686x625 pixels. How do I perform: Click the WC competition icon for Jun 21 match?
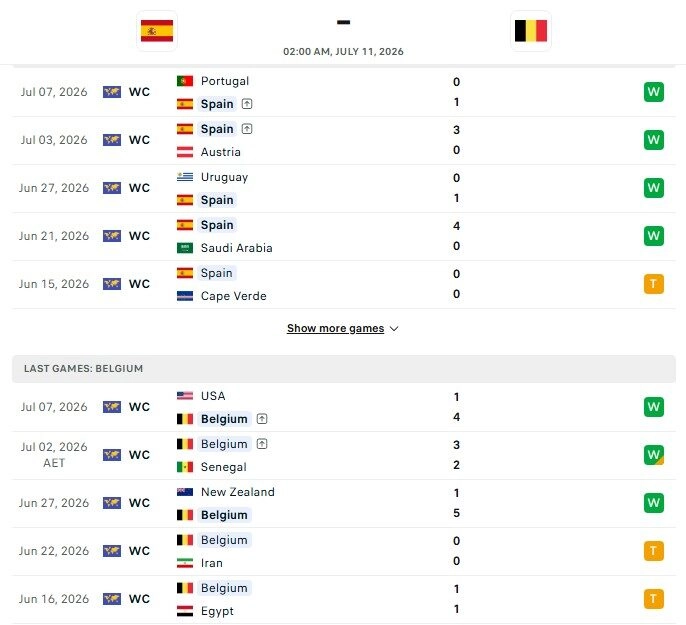112,236
